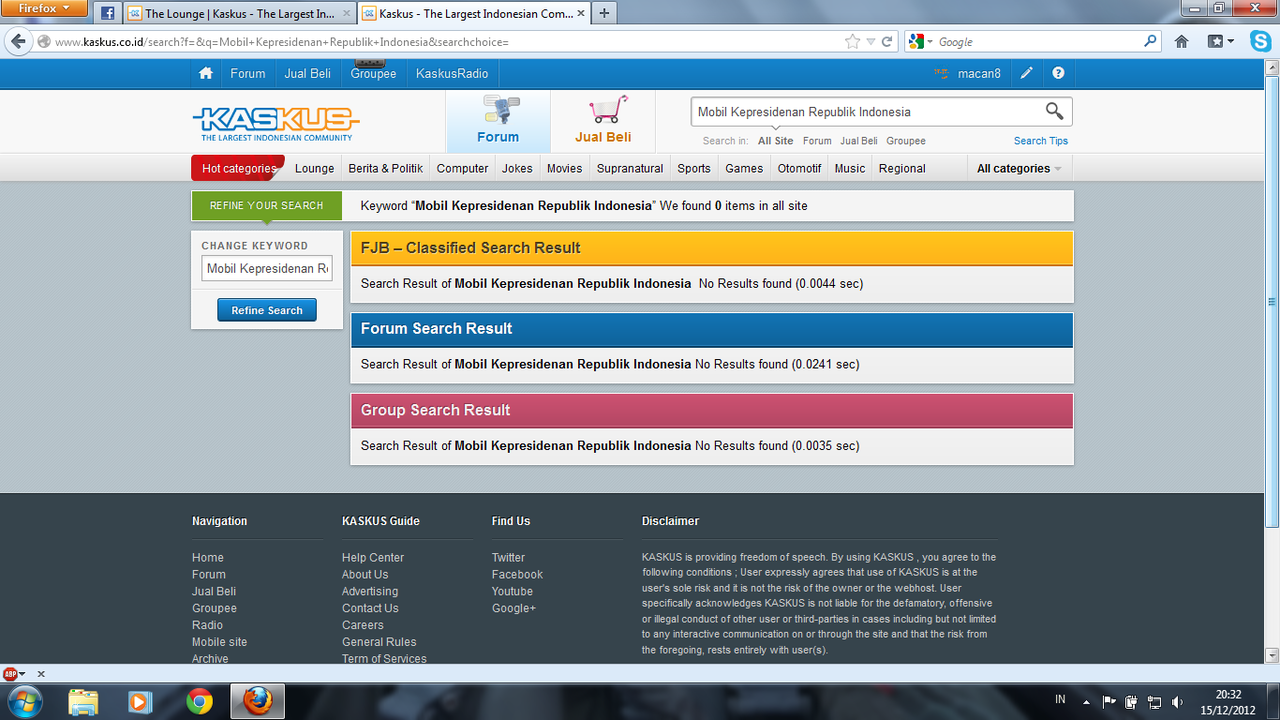The width and height of the screenshot is (1280, 720).
Task: Click the Refine Search button
Action: pos(267,310)
